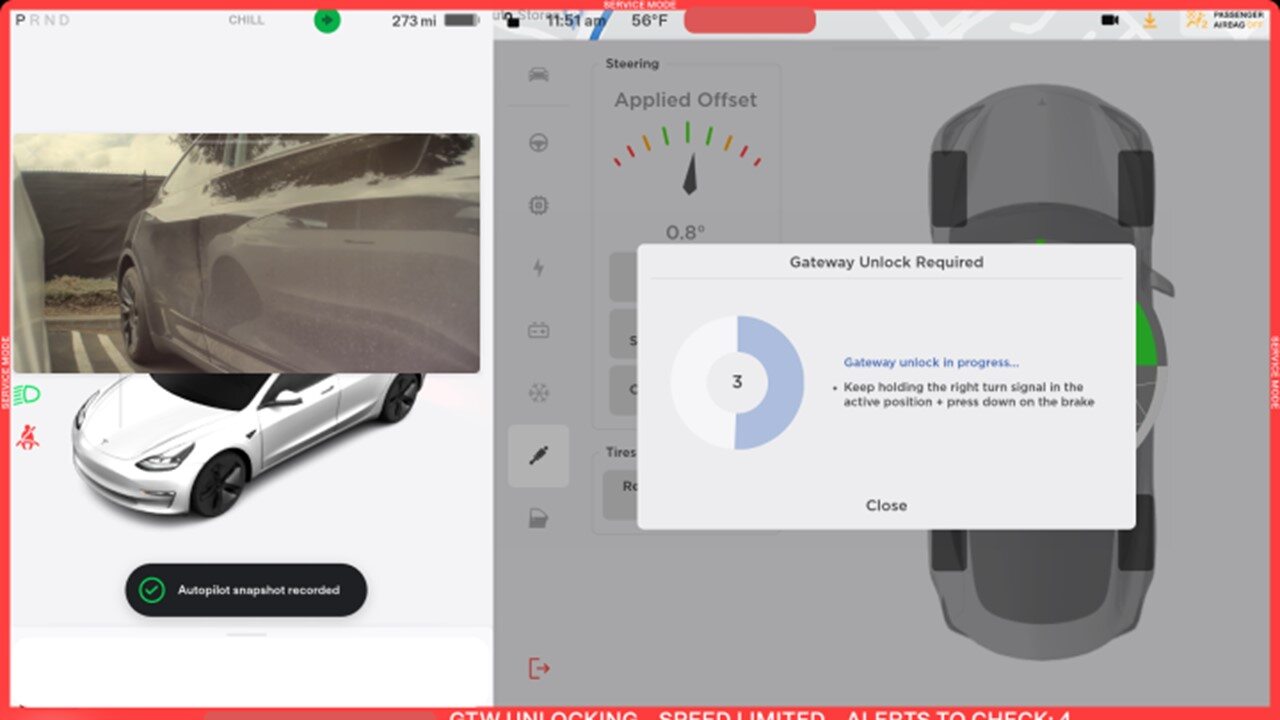Image resolution: width=1280 pixels, height=720 pixels.
Task: Tap the green headlights indicator icon
Action: point(29,395)
